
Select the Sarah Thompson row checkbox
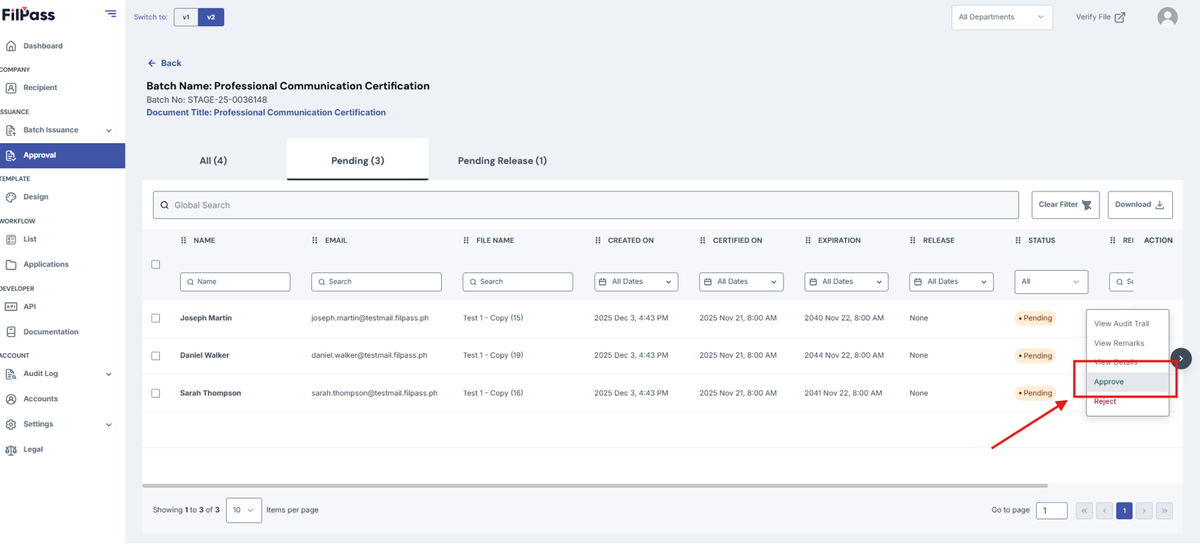click(x=155, y=393)
